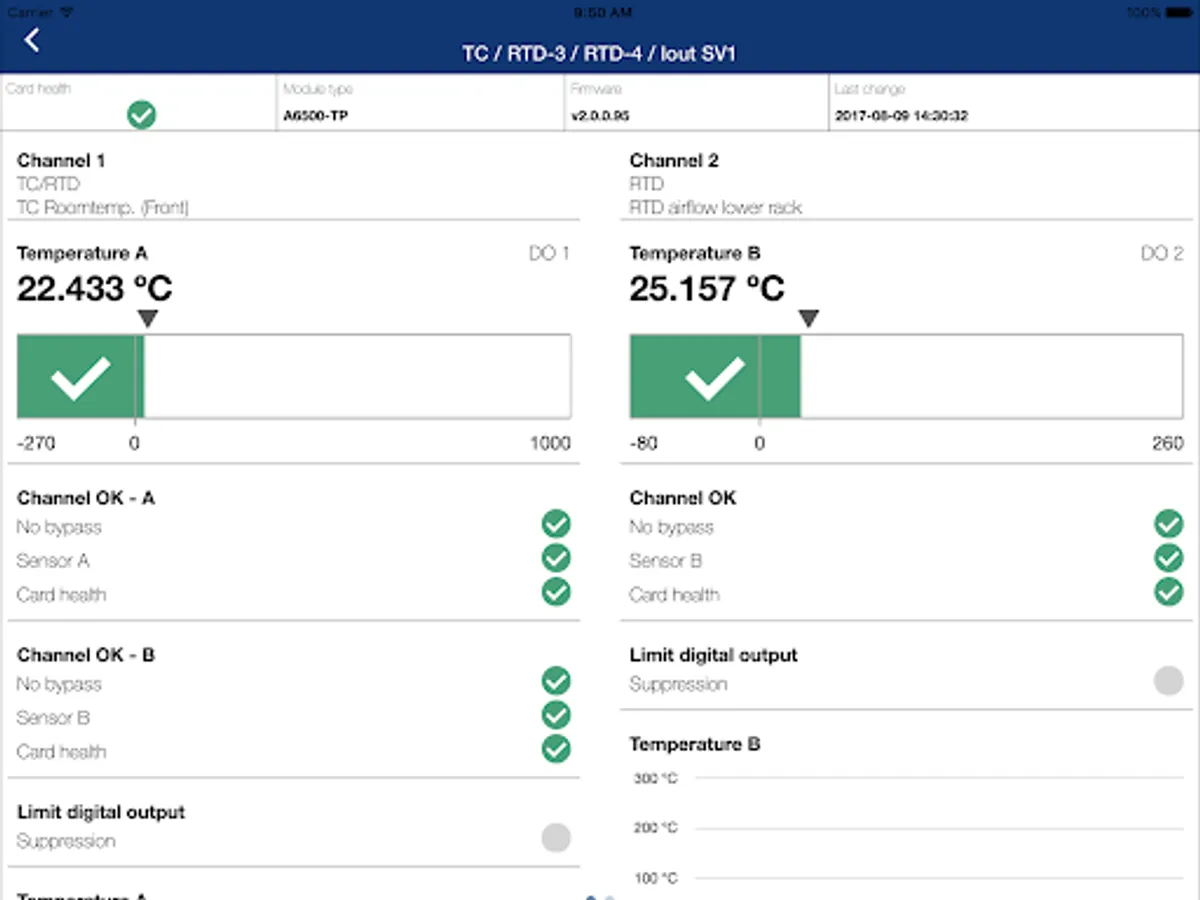
Task: Toggle Channel 1 Suppression indicator
Action: coord(556,838)
